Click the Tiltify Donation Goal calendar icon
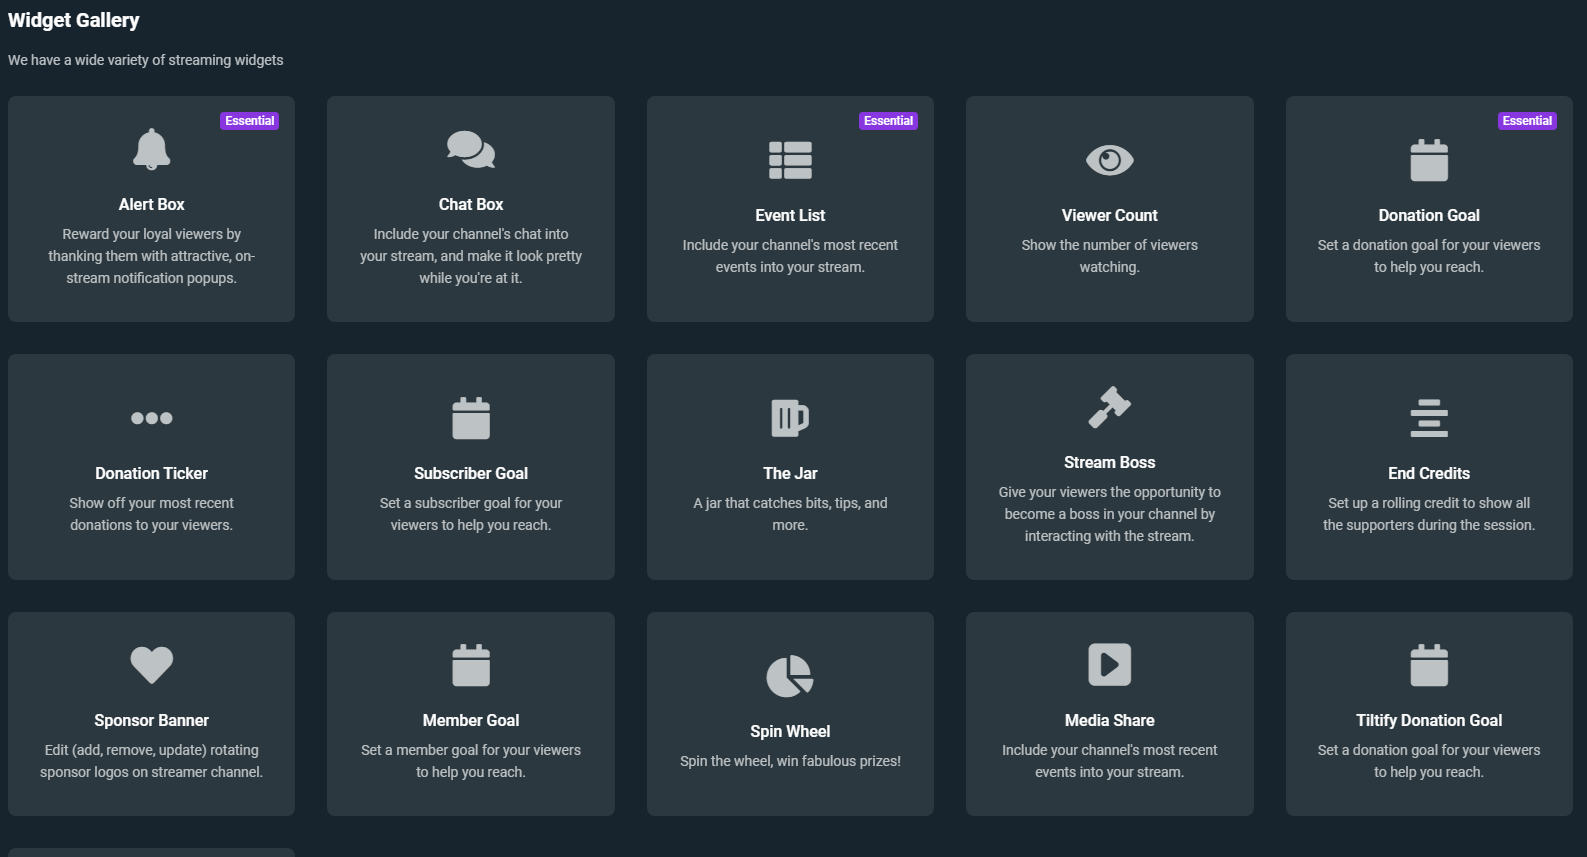This screenshot has height=857, width=1587. click(1429, 665)
